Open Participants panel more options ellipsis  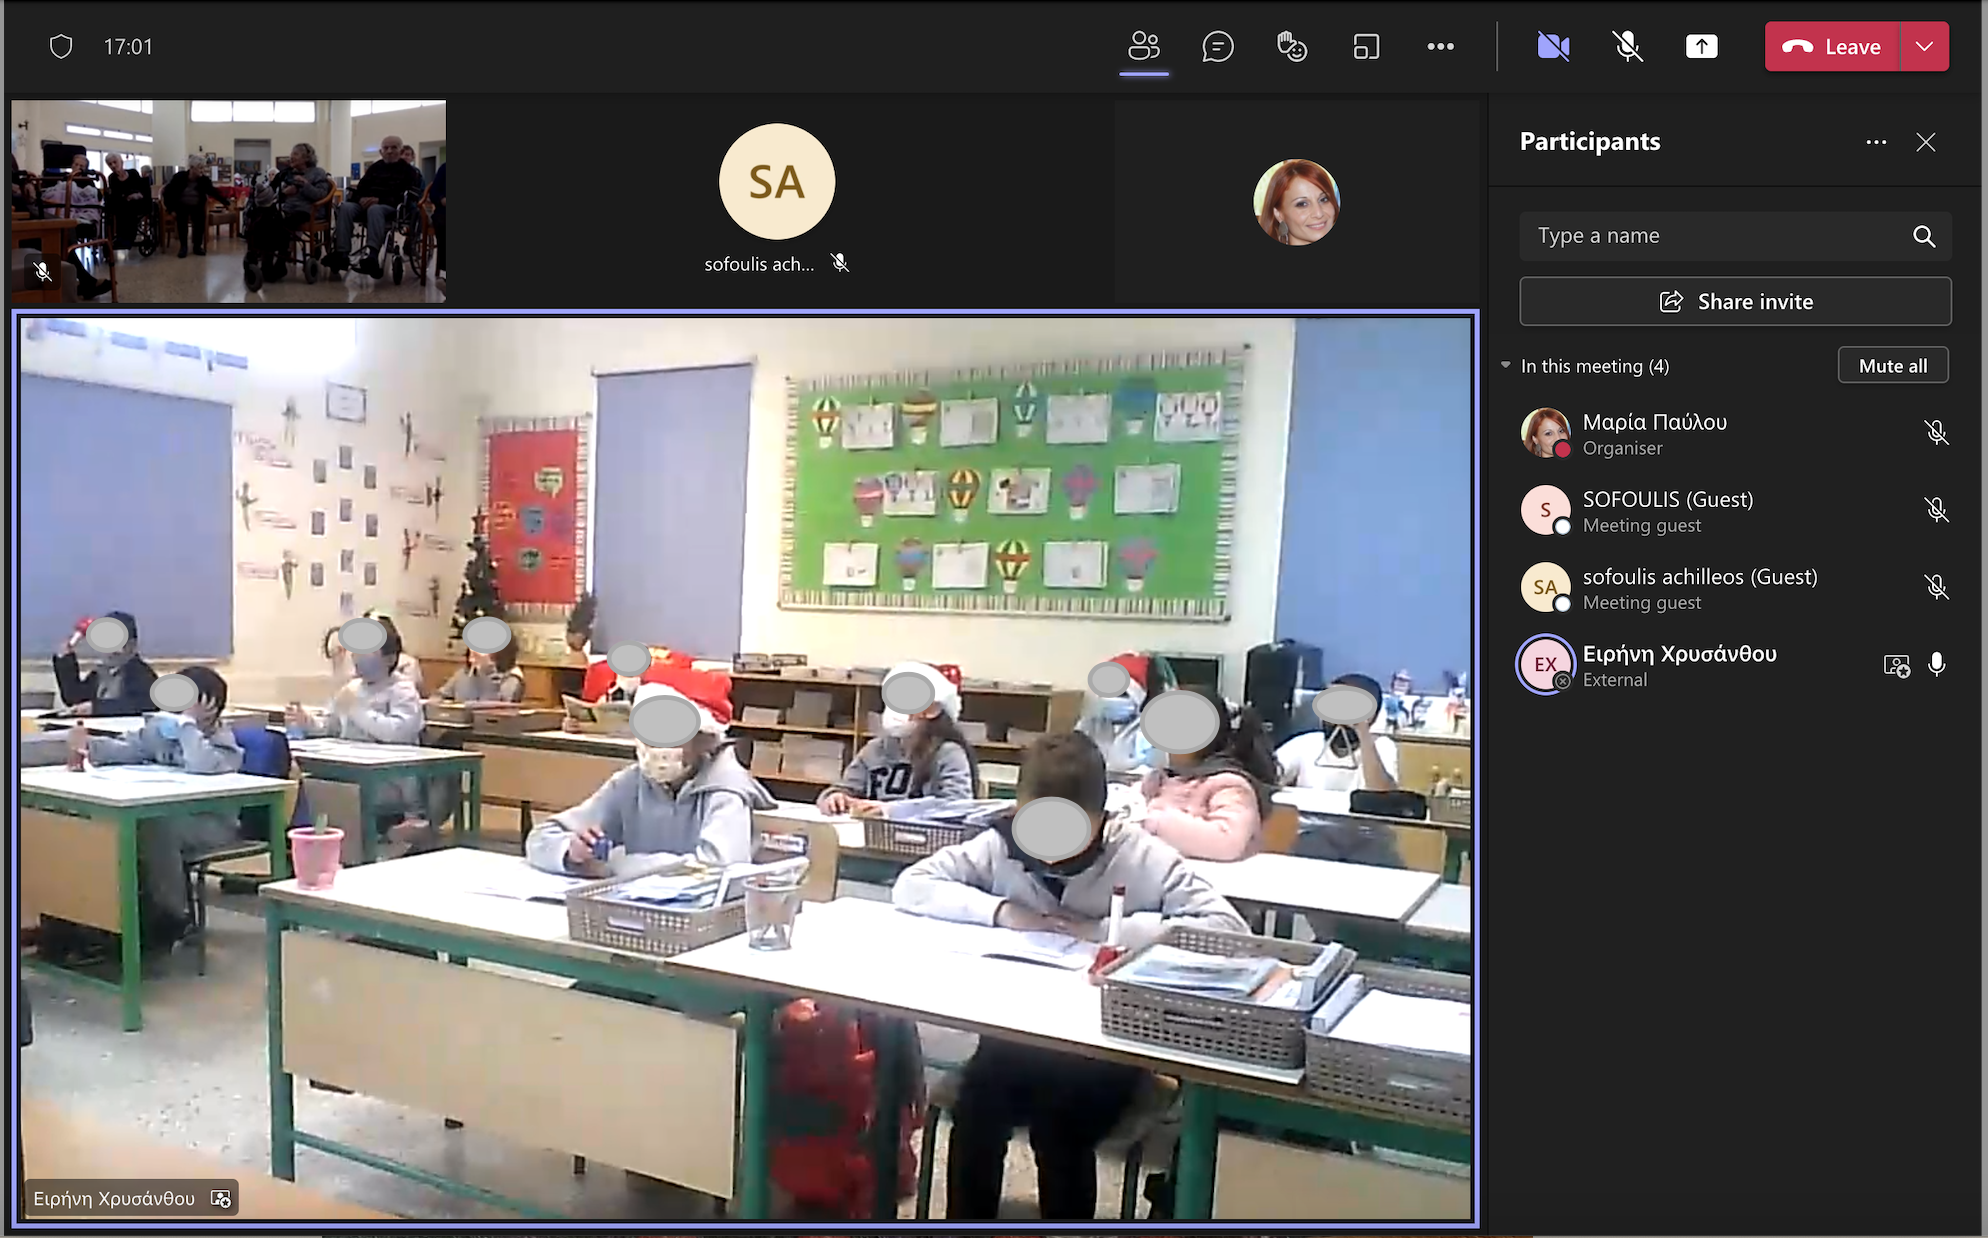click(x=1876, y=142)
